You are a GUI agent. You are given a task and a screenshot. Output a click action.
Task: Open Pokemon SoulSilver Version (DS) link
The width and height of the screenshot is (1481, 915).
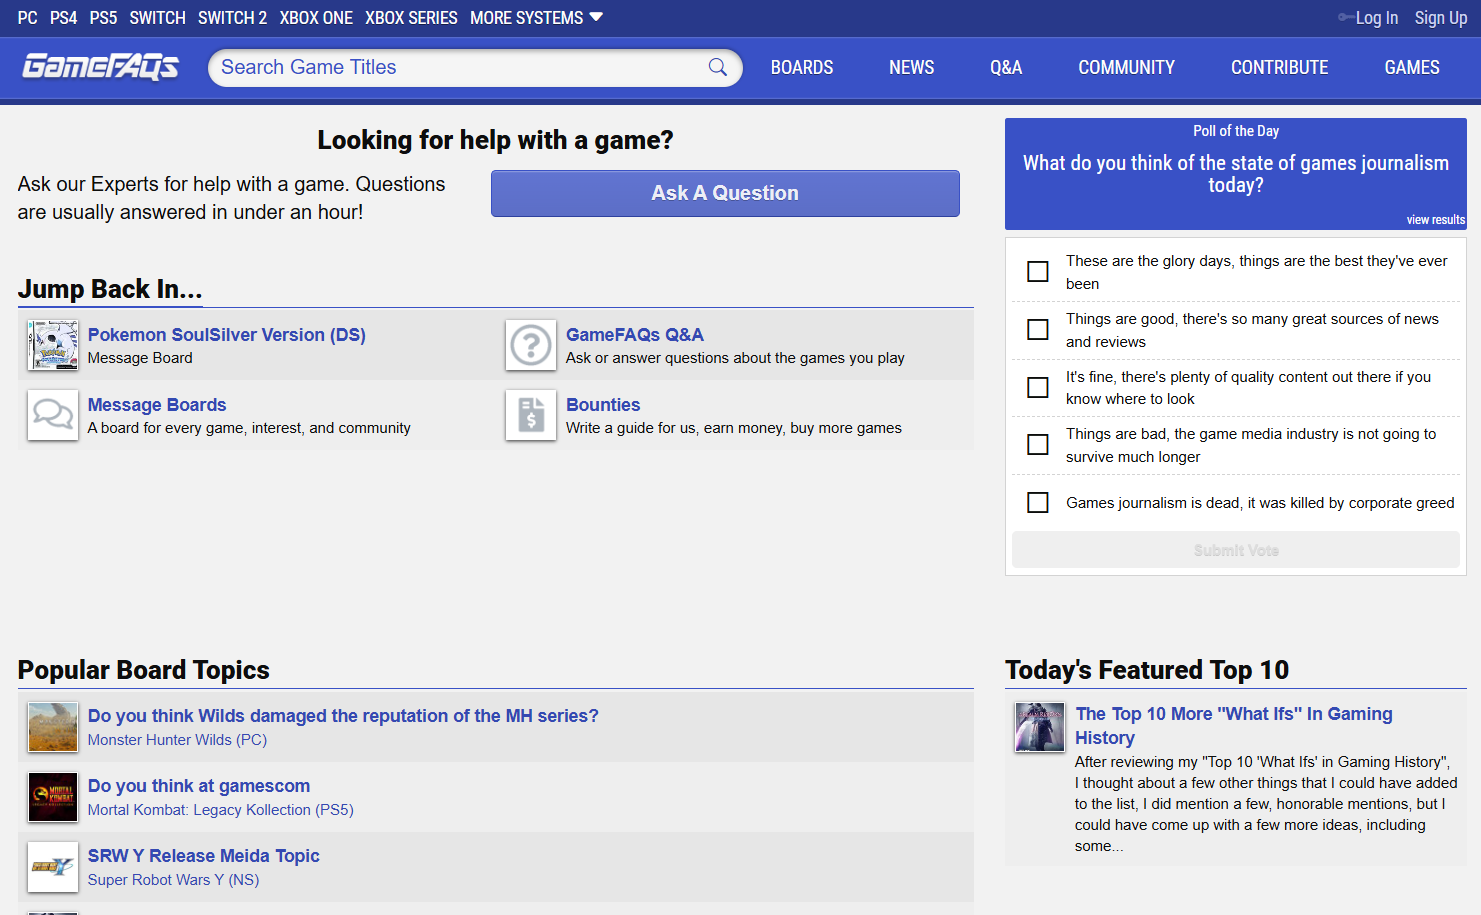point(227,335)
